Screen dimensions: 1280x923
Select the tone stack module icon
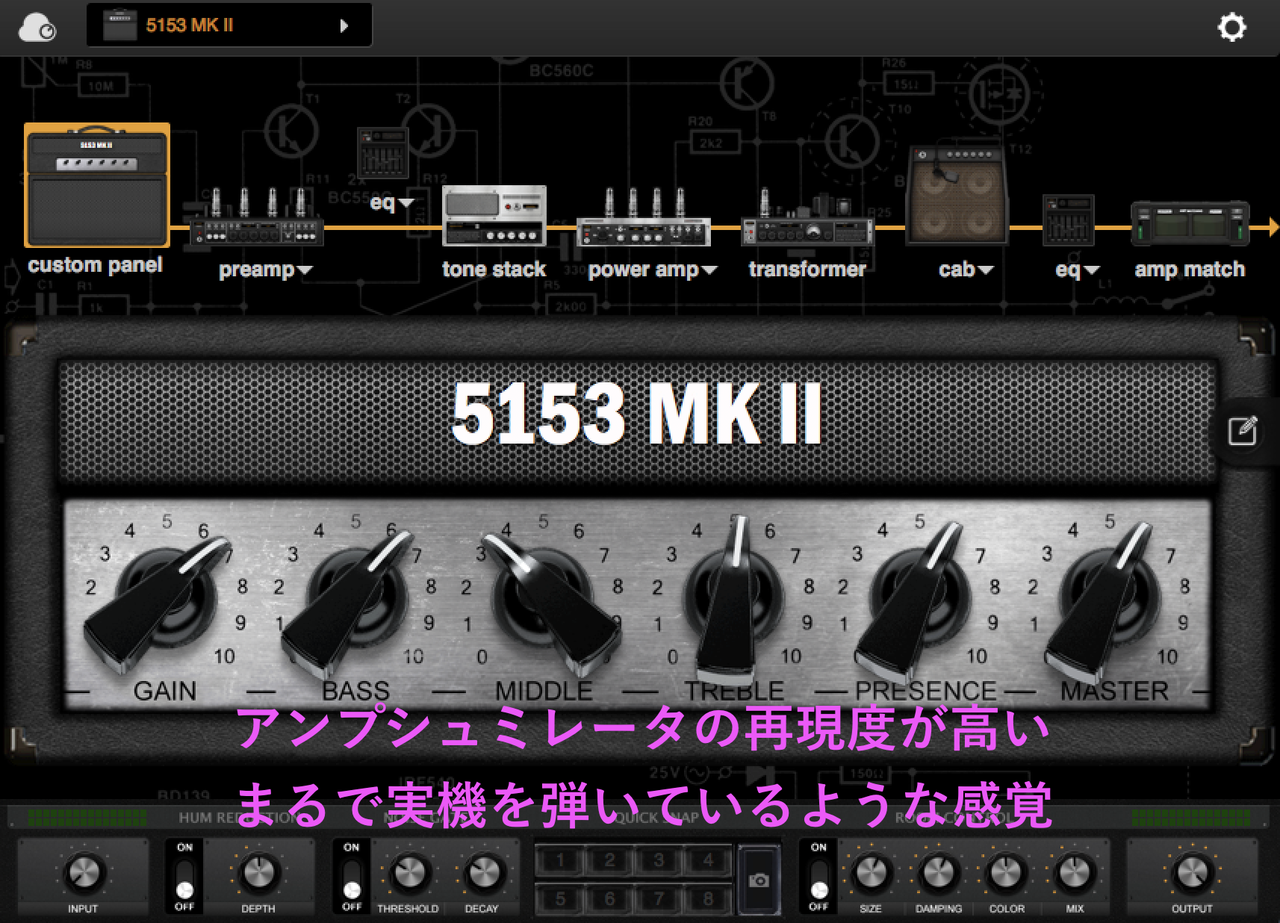click(494, 215)
